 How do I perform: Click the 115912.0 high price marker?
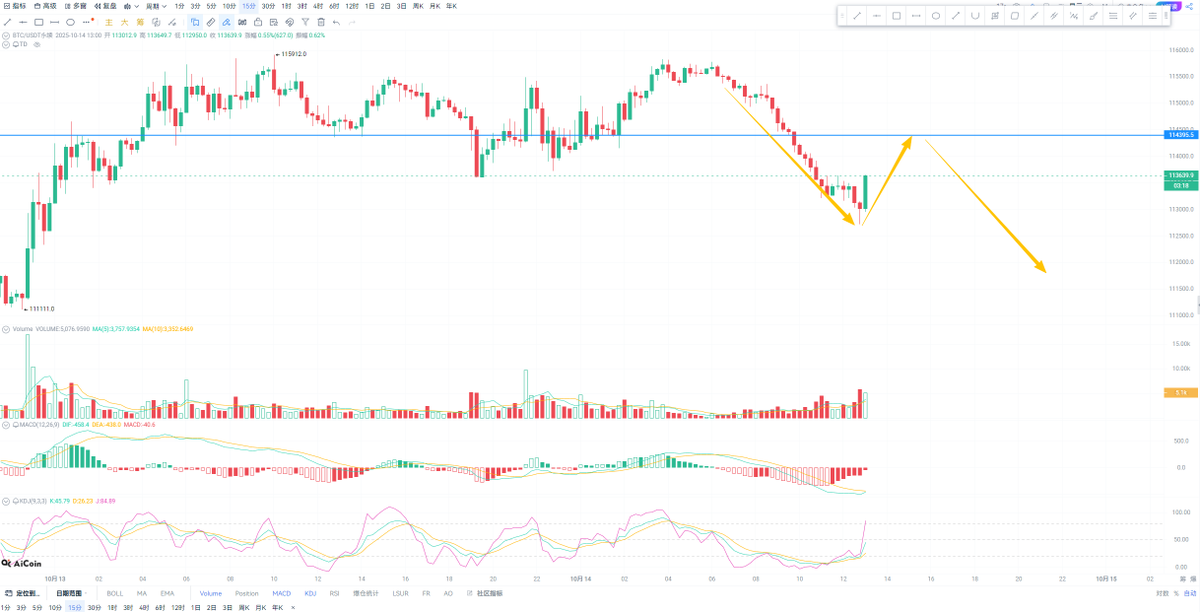[x=294, y=54]
